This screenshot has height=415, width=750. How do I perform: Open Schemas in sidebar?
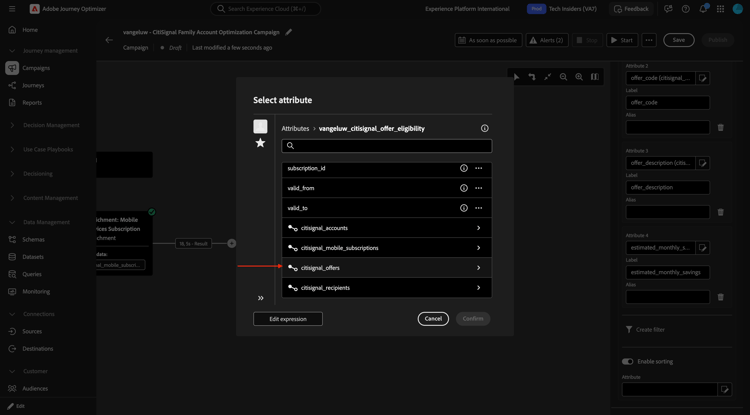pos(33,240)
